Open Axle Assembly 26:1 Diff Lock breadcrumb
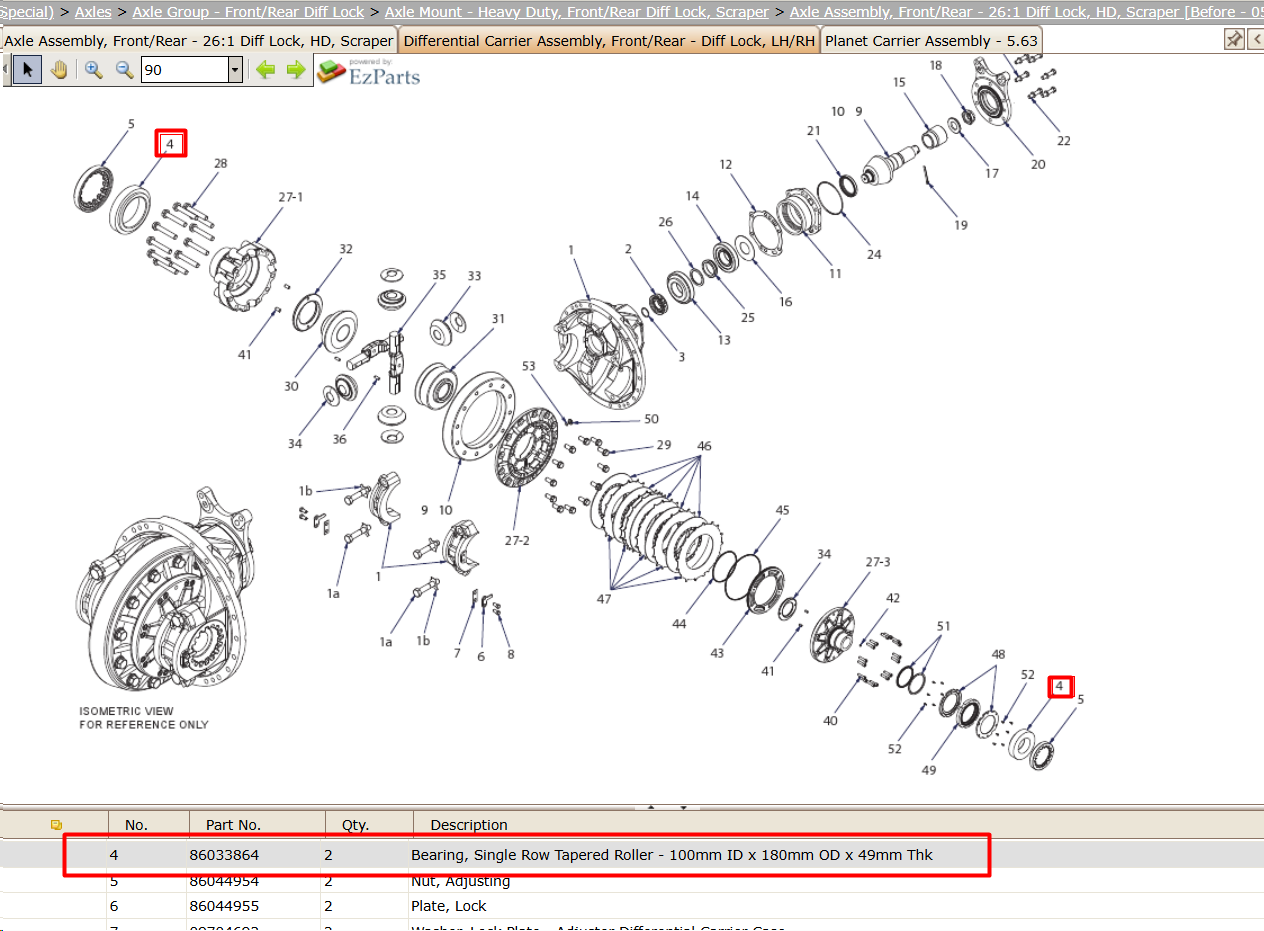This screenshot has height=931, width=1264. [x=1026, y=12]
